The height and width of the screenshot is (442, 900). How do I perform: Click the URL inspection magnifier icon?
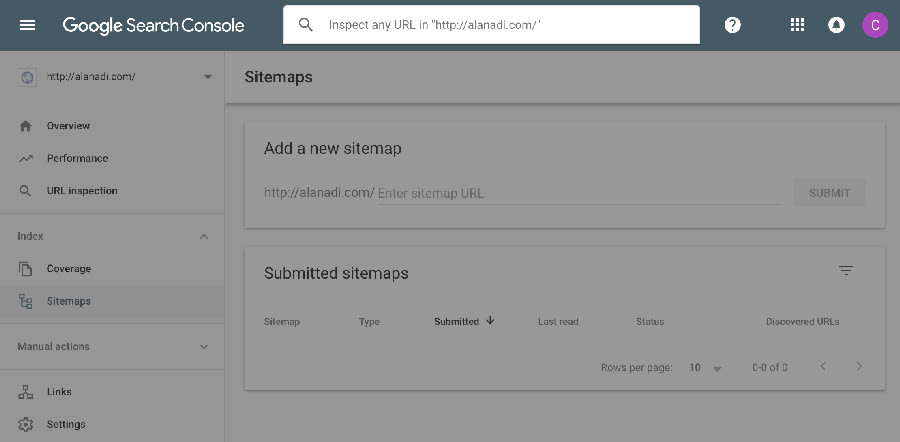25,191
